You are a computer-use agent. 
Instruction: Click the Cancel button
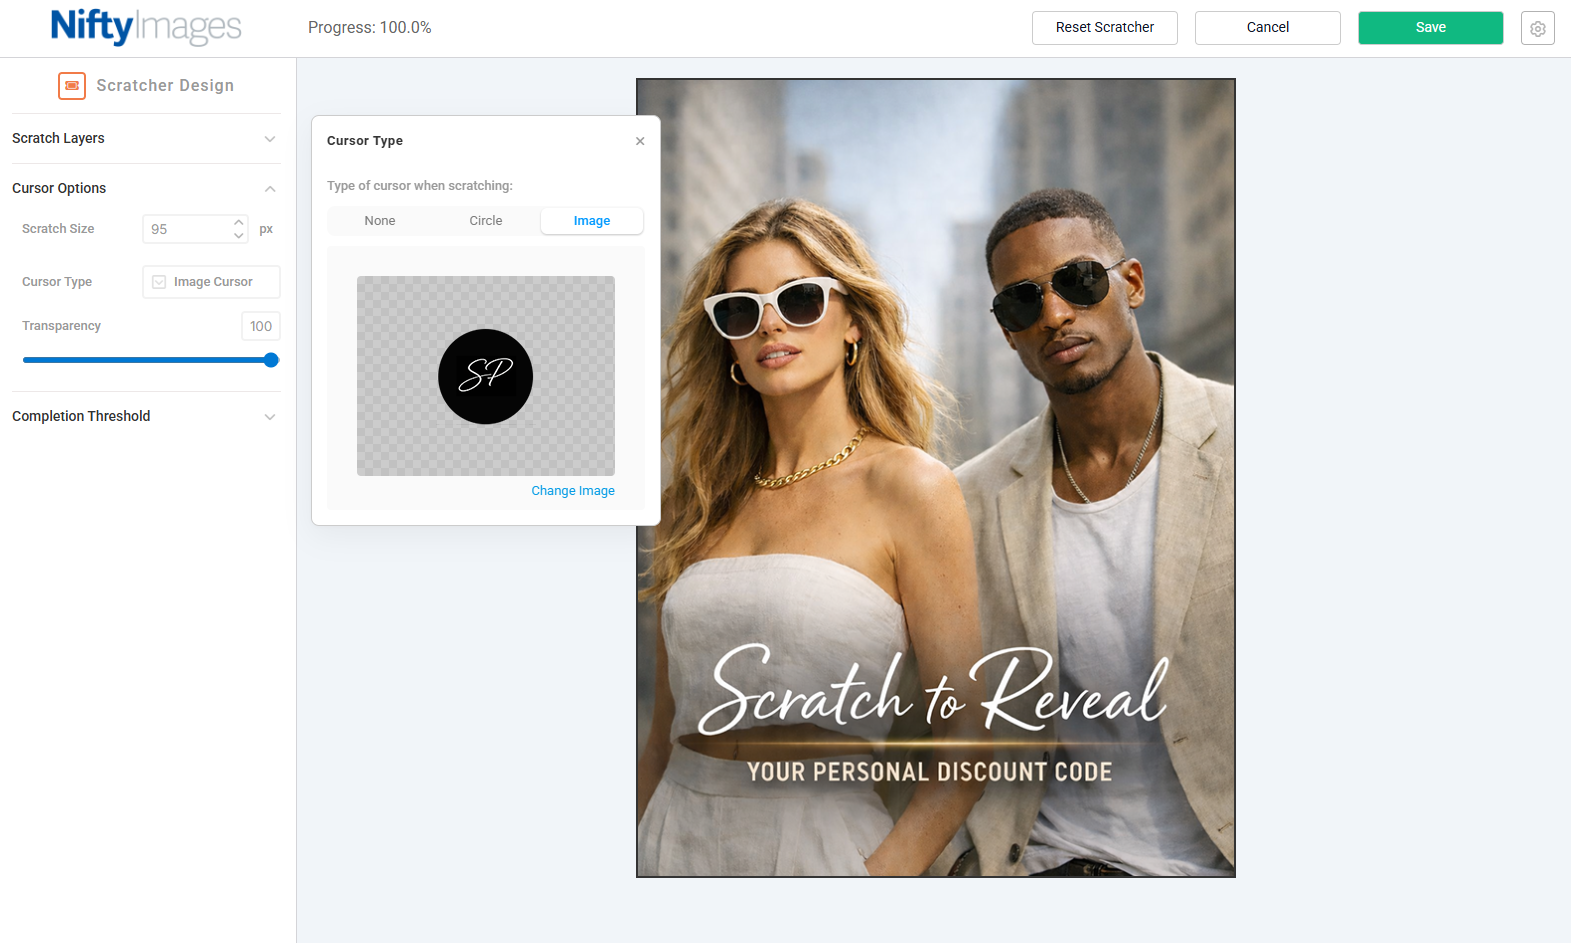(1267, 28)
